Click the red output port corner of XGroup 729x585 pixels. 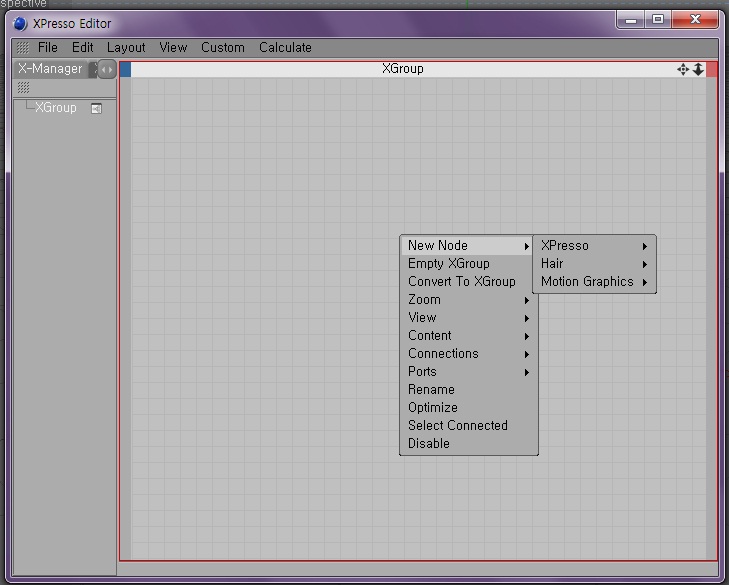point(711,69)
